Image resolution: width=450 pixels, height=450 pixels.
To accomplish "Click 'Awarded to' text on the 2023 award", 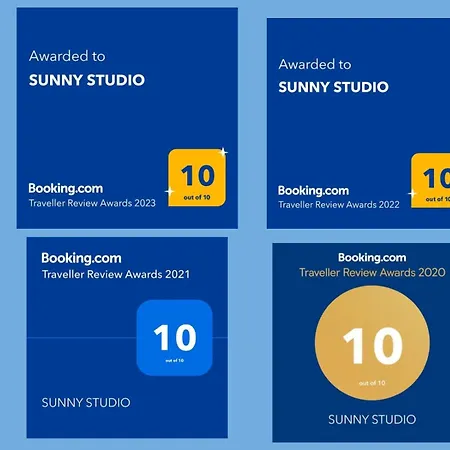I will pyautogui.click(x=67, y=56).
